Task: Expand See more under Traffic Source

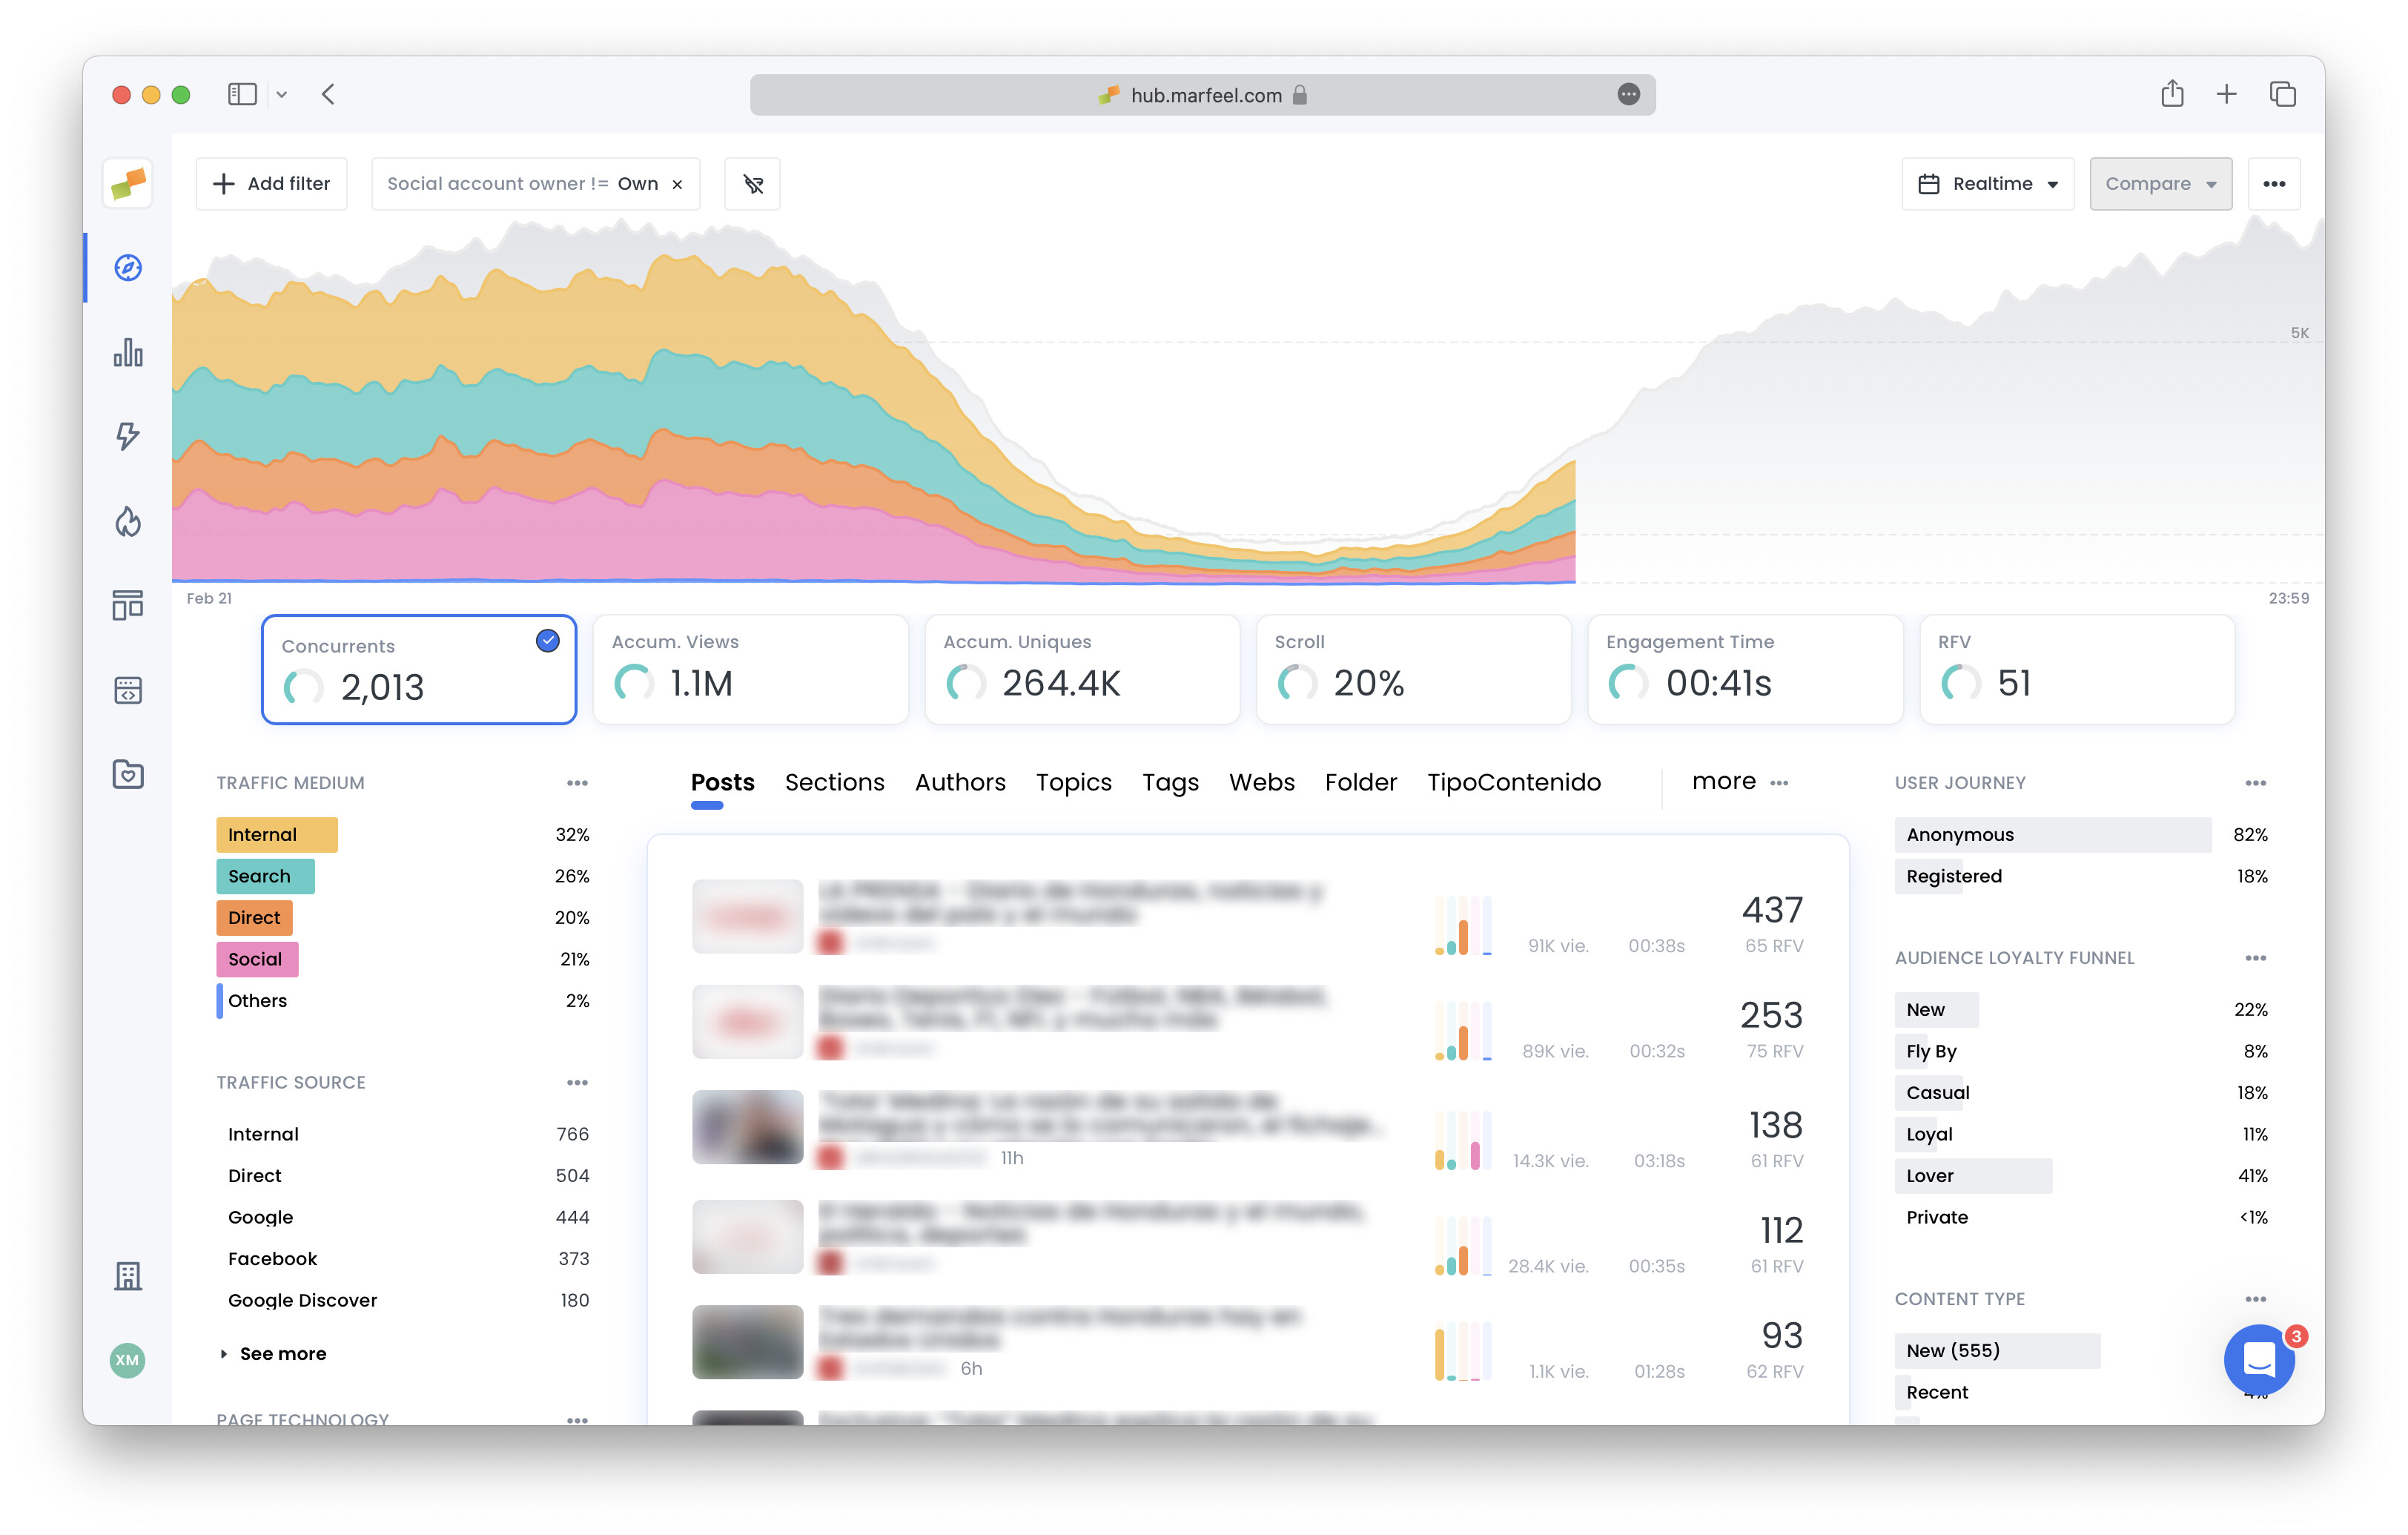Action: (x=283, y=1353)
